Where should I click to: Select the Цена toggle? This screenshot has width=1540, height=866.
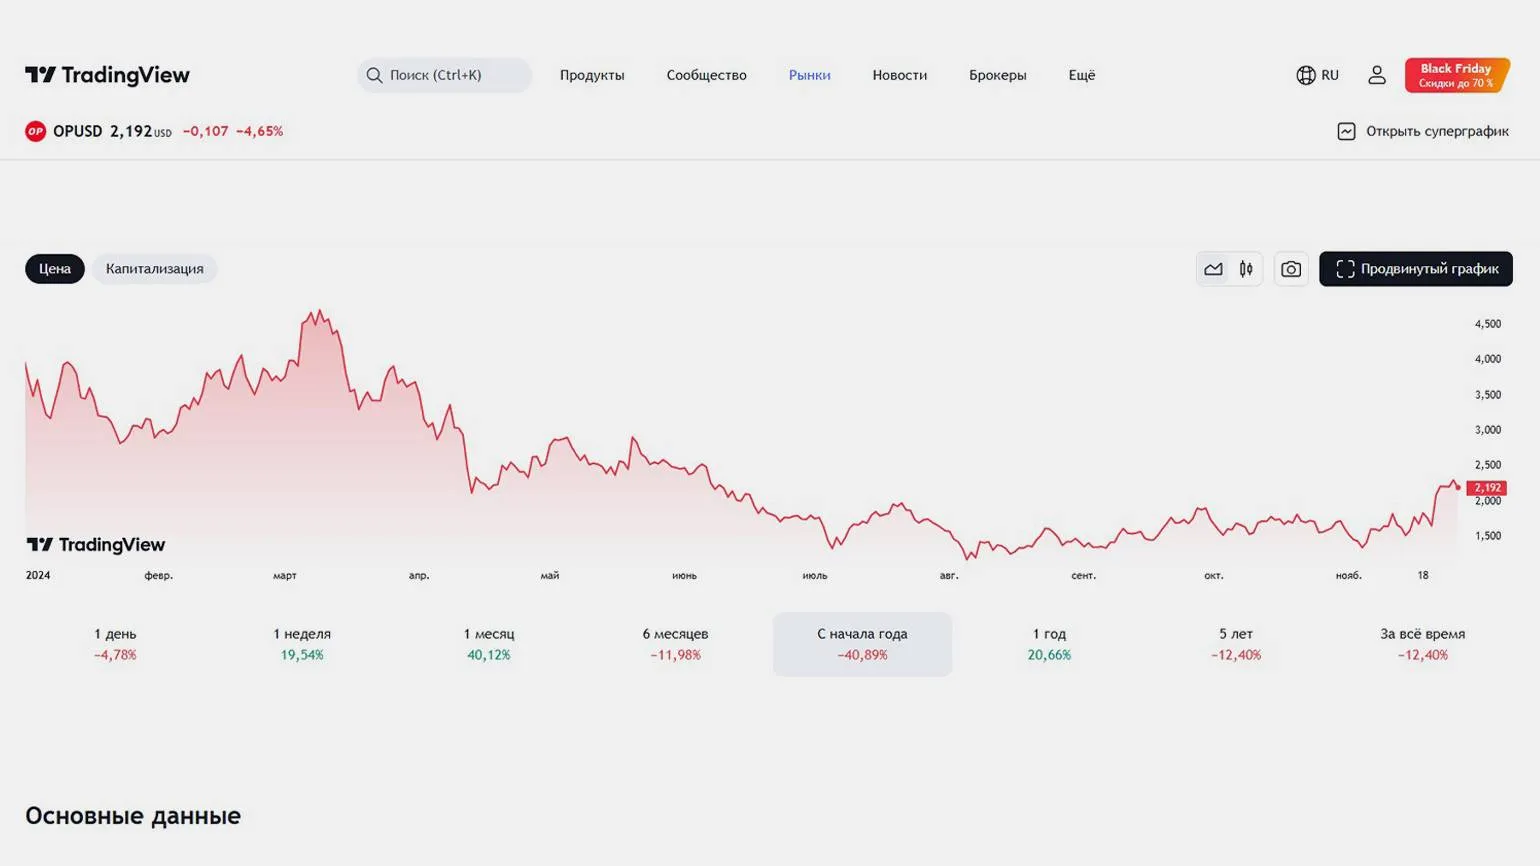[x=55, y=269]
